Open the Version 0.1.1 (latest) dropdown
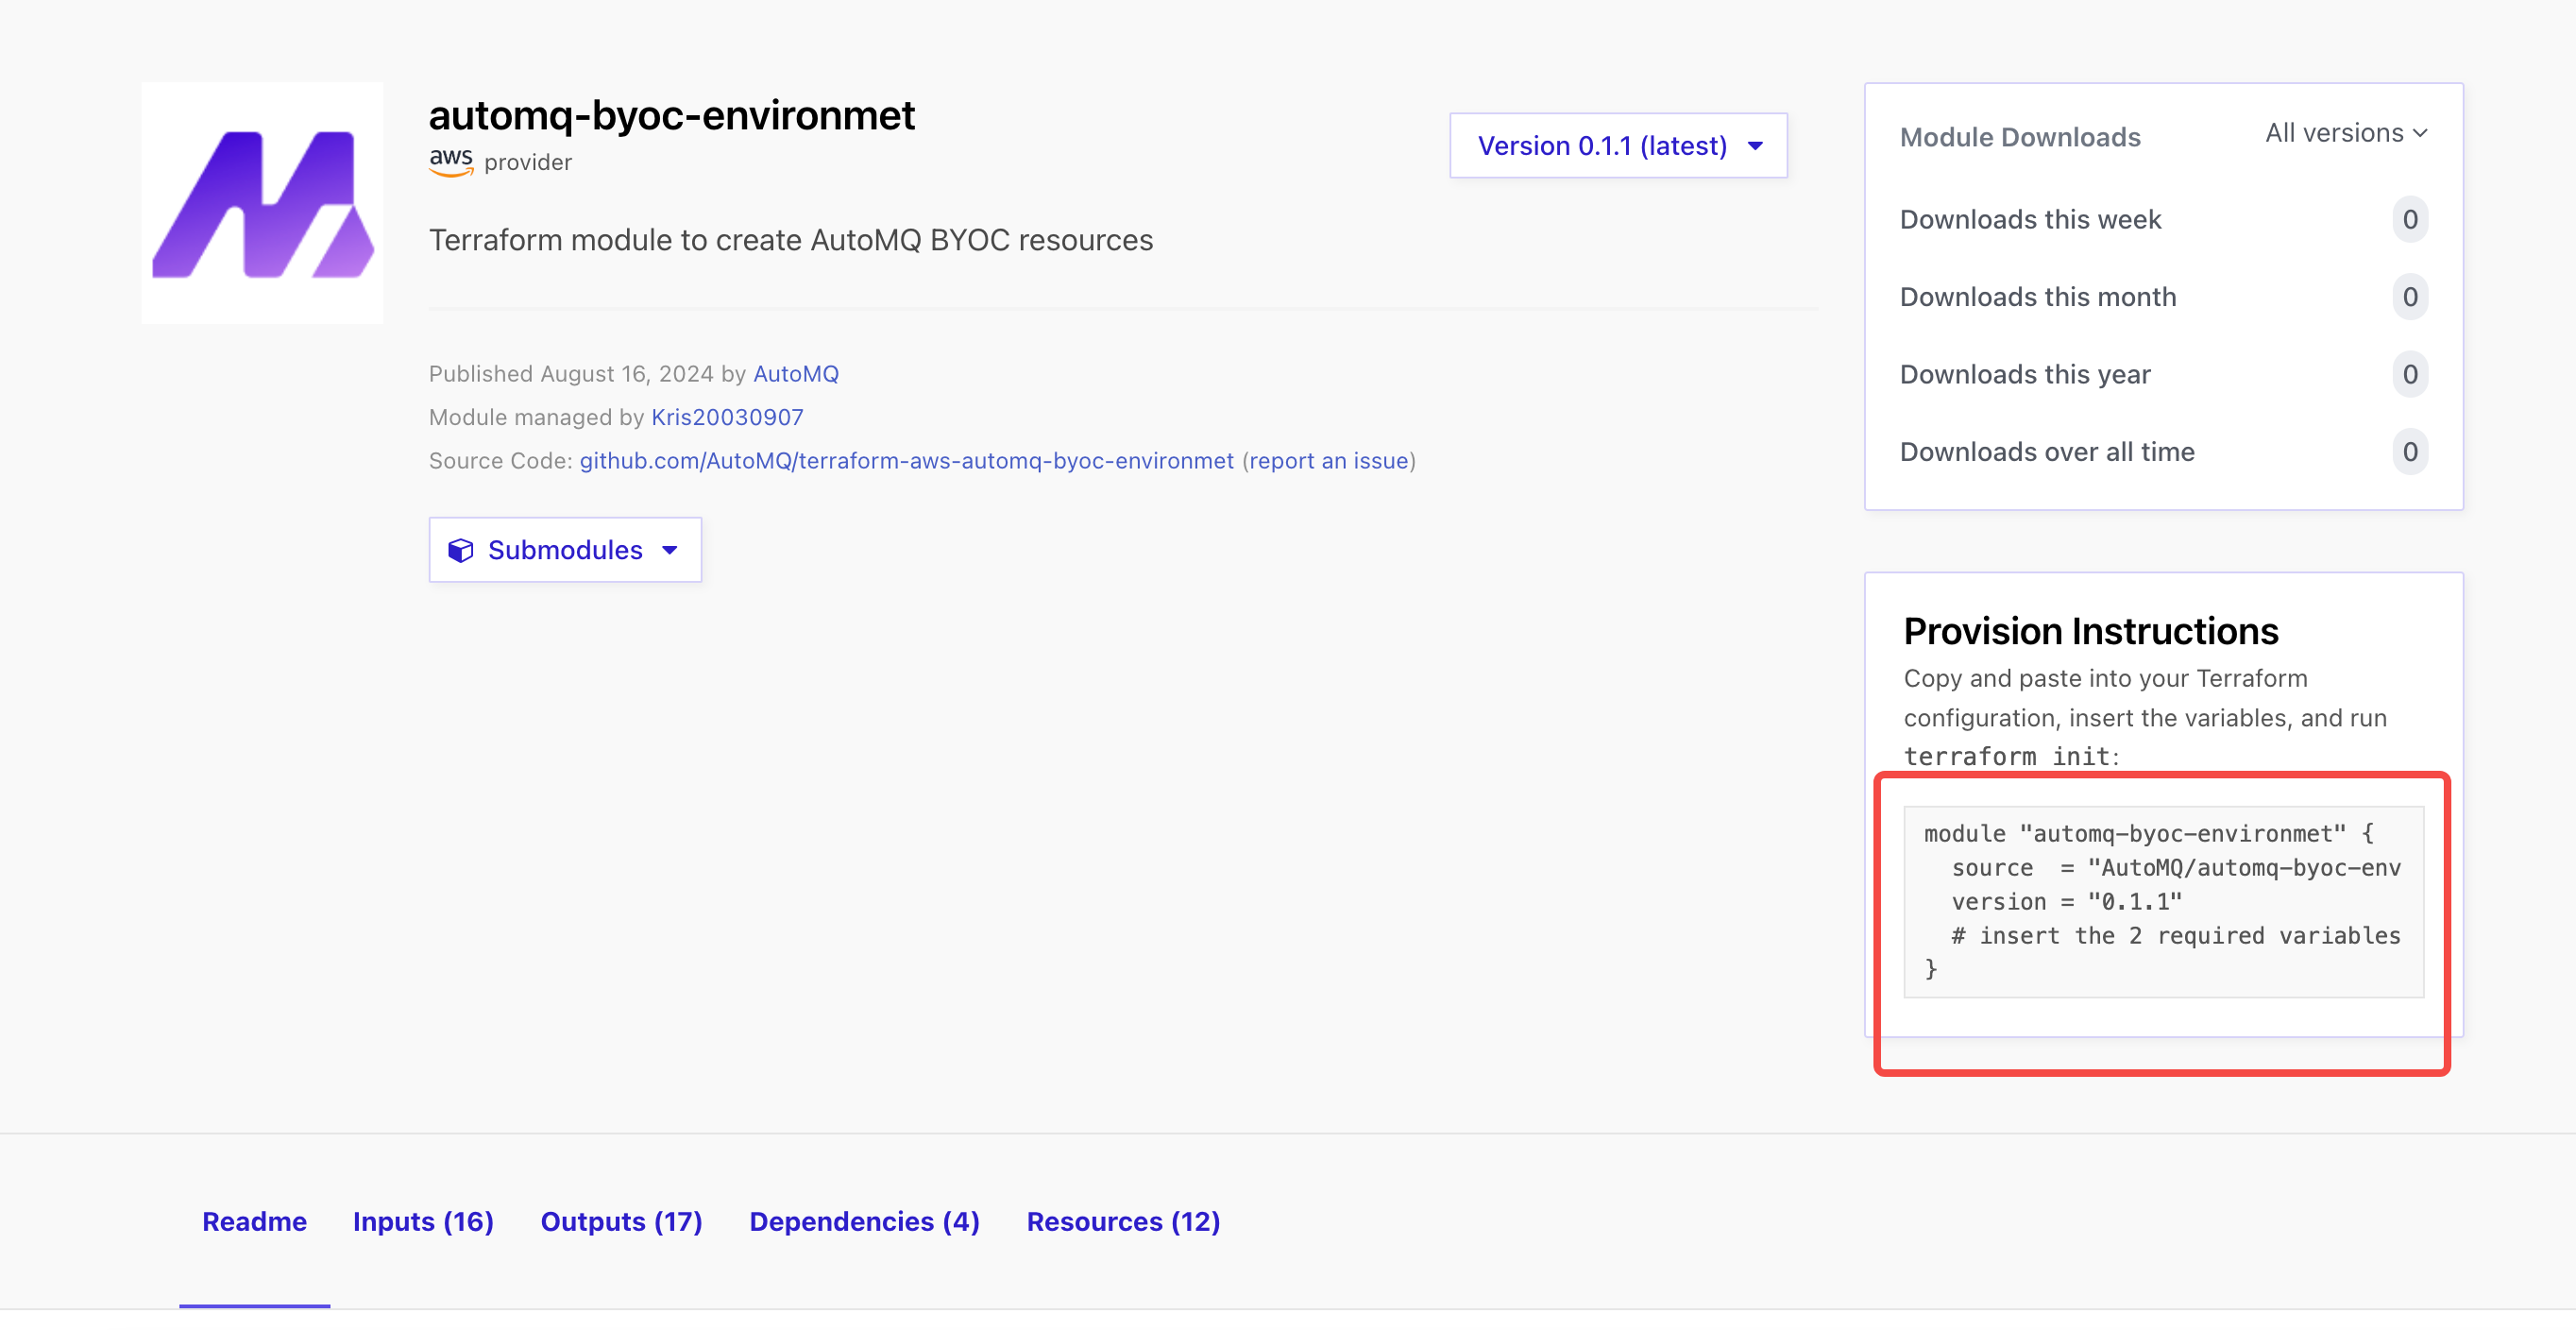Screen dimensions: 2576x1330 coord(1617,146)
